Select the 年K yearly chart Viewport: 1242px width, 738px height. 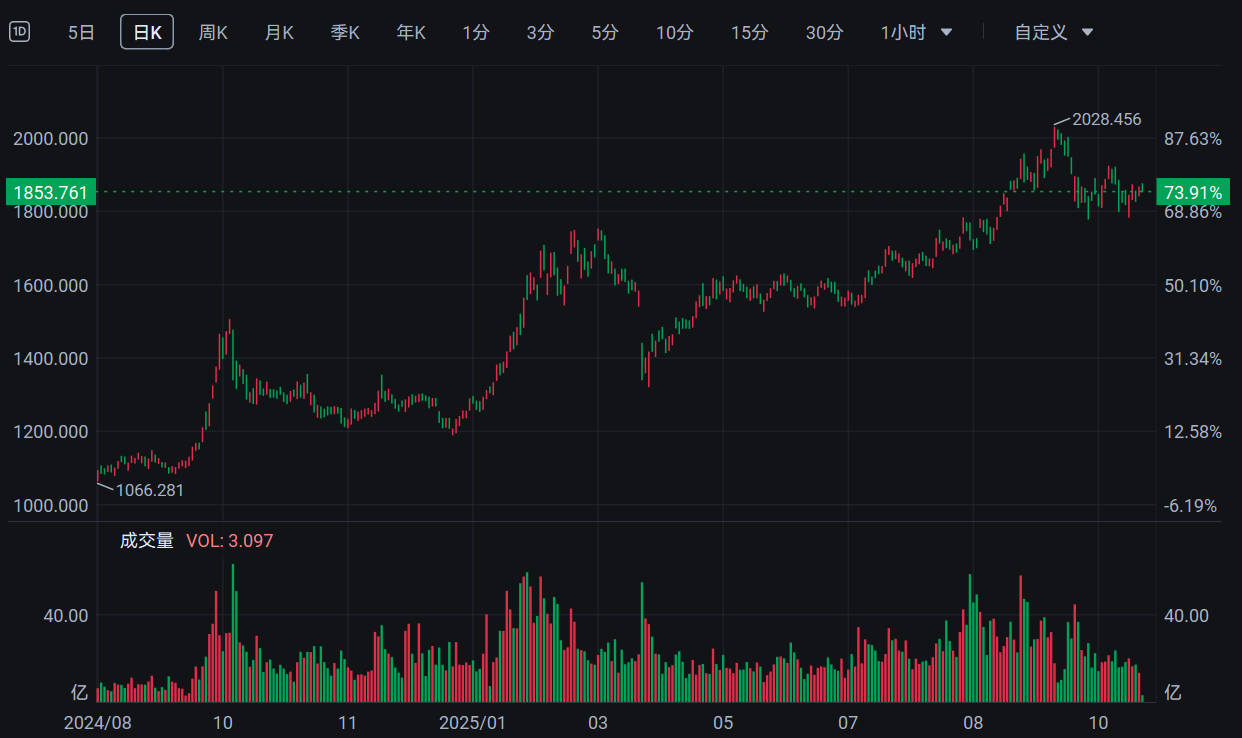411,32
